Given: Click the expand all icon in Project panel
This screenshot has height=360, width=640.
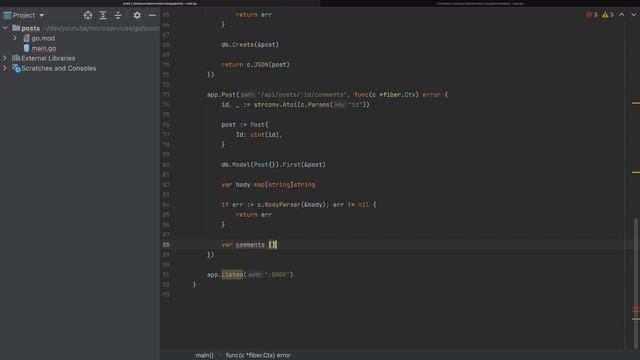Looking at the screenshot, I should click(103, 16).
